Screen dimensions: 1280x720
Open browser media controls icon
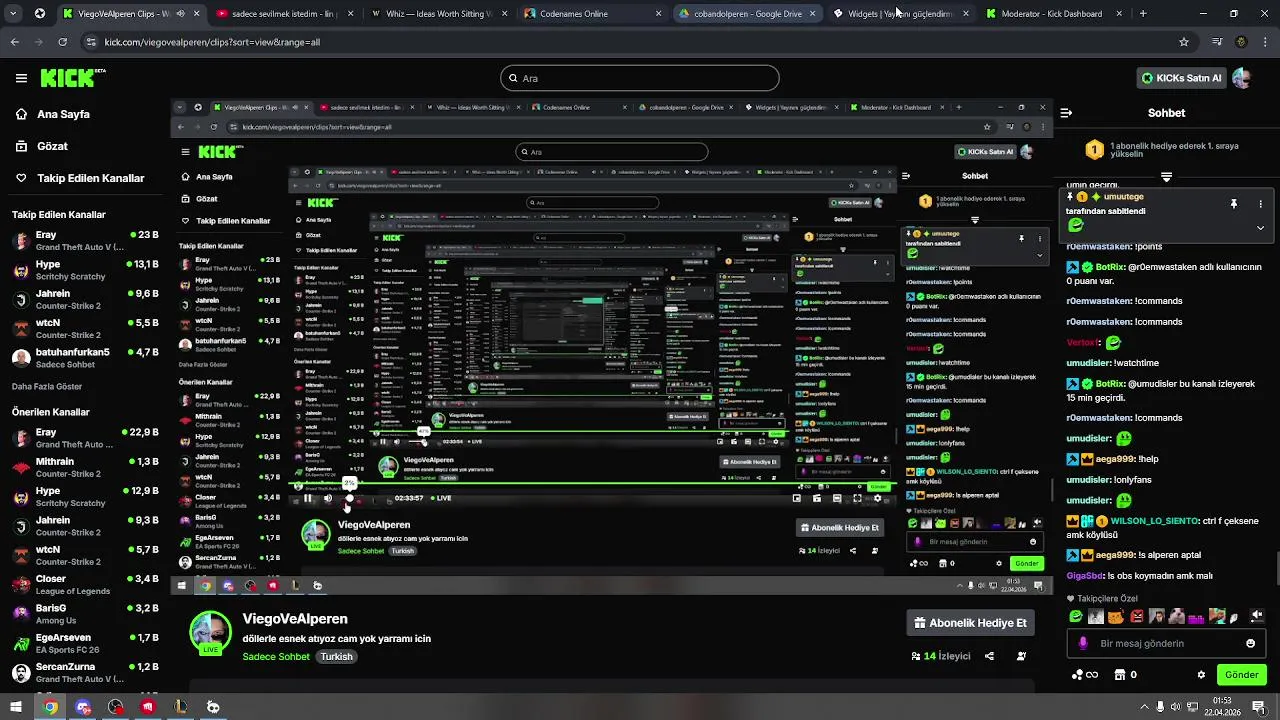[x=1217, y=42]
